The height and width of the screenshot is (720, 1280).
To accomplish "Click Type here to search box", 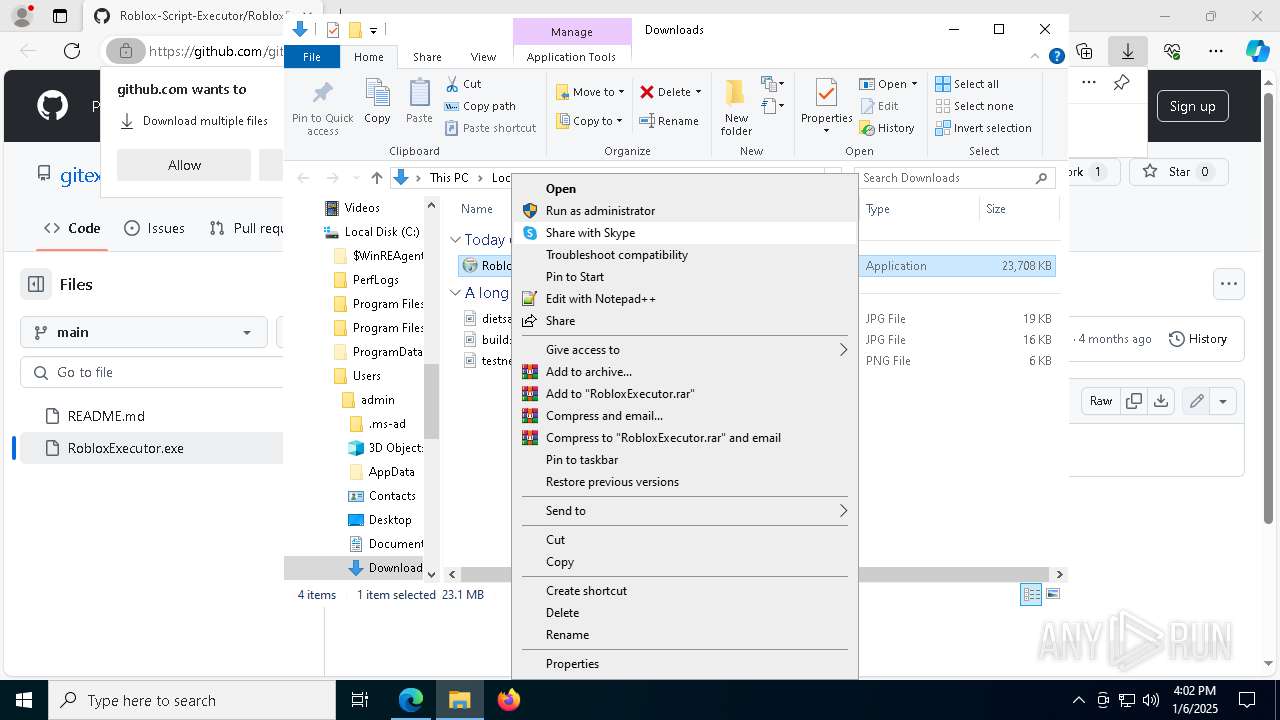I will coord(192,700).
